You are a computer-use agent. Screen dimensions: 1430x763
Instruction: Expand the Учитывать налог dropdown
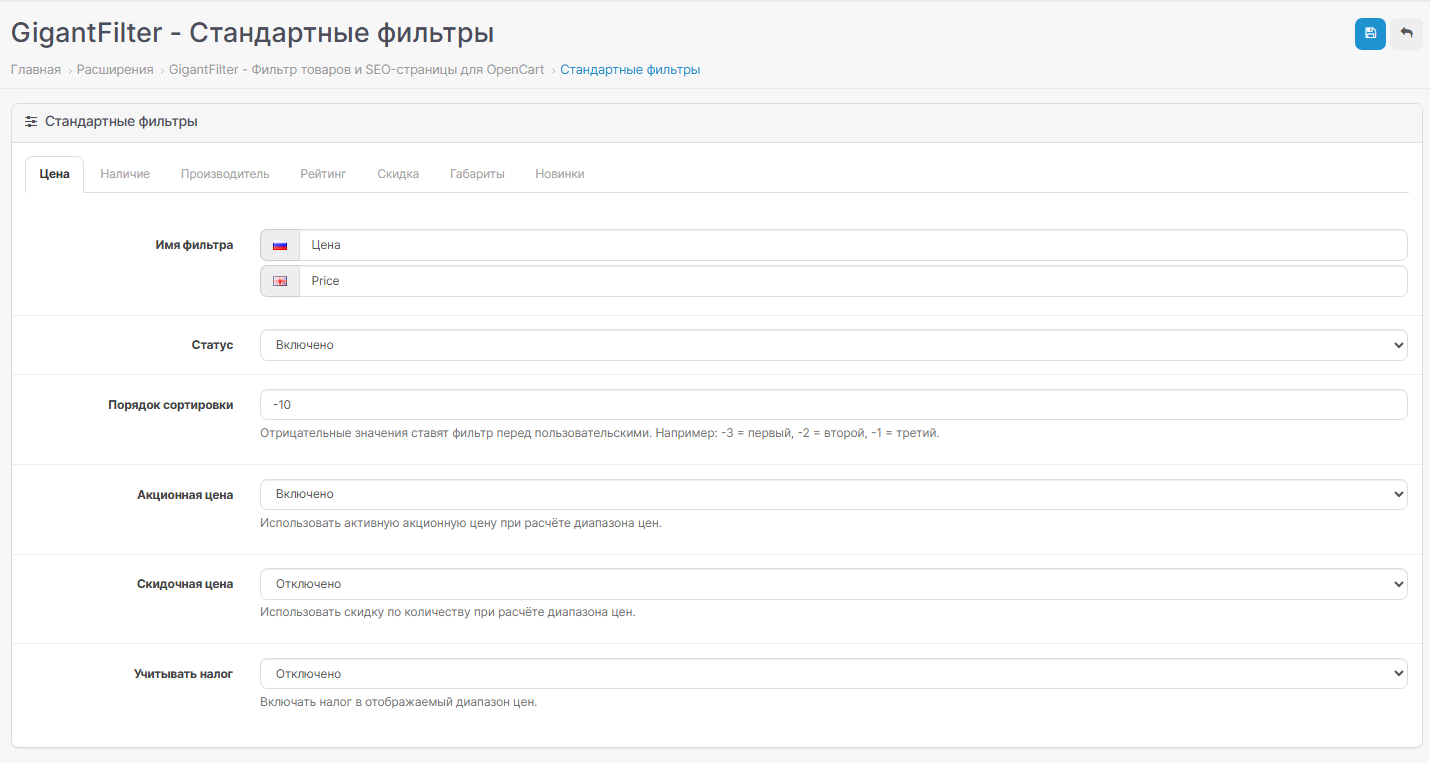pos(833,674)
